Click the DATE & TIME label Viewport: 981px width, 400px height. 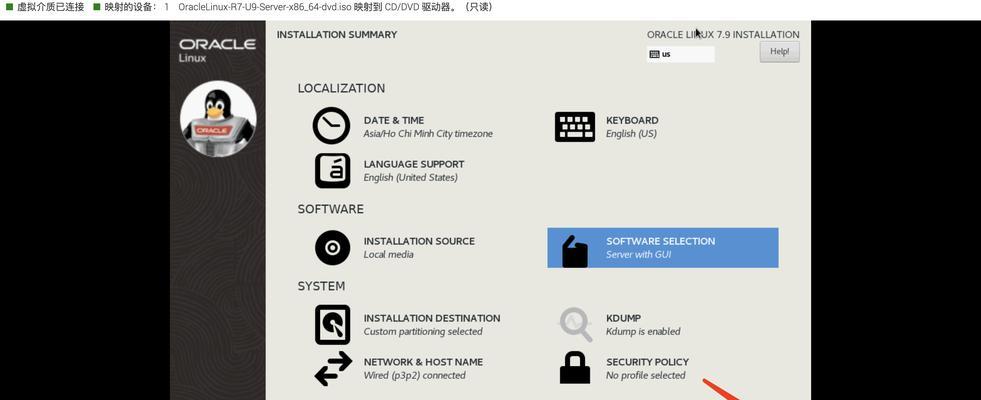tap(394, 120)
